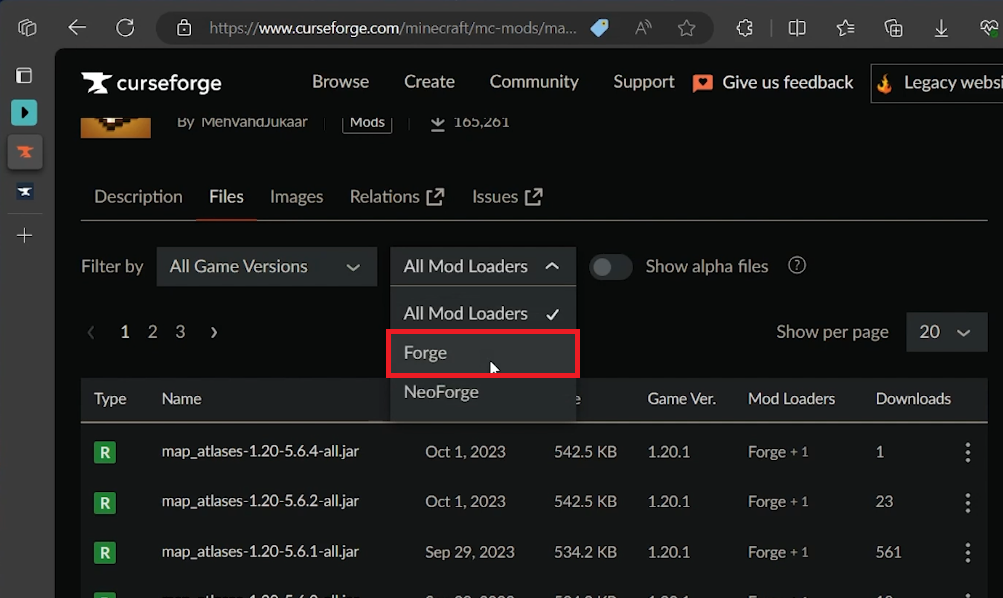Switch to Images tab
The height and width of the screenshot is (598, 1003).
pyautogui.click(x=296, y=196)
